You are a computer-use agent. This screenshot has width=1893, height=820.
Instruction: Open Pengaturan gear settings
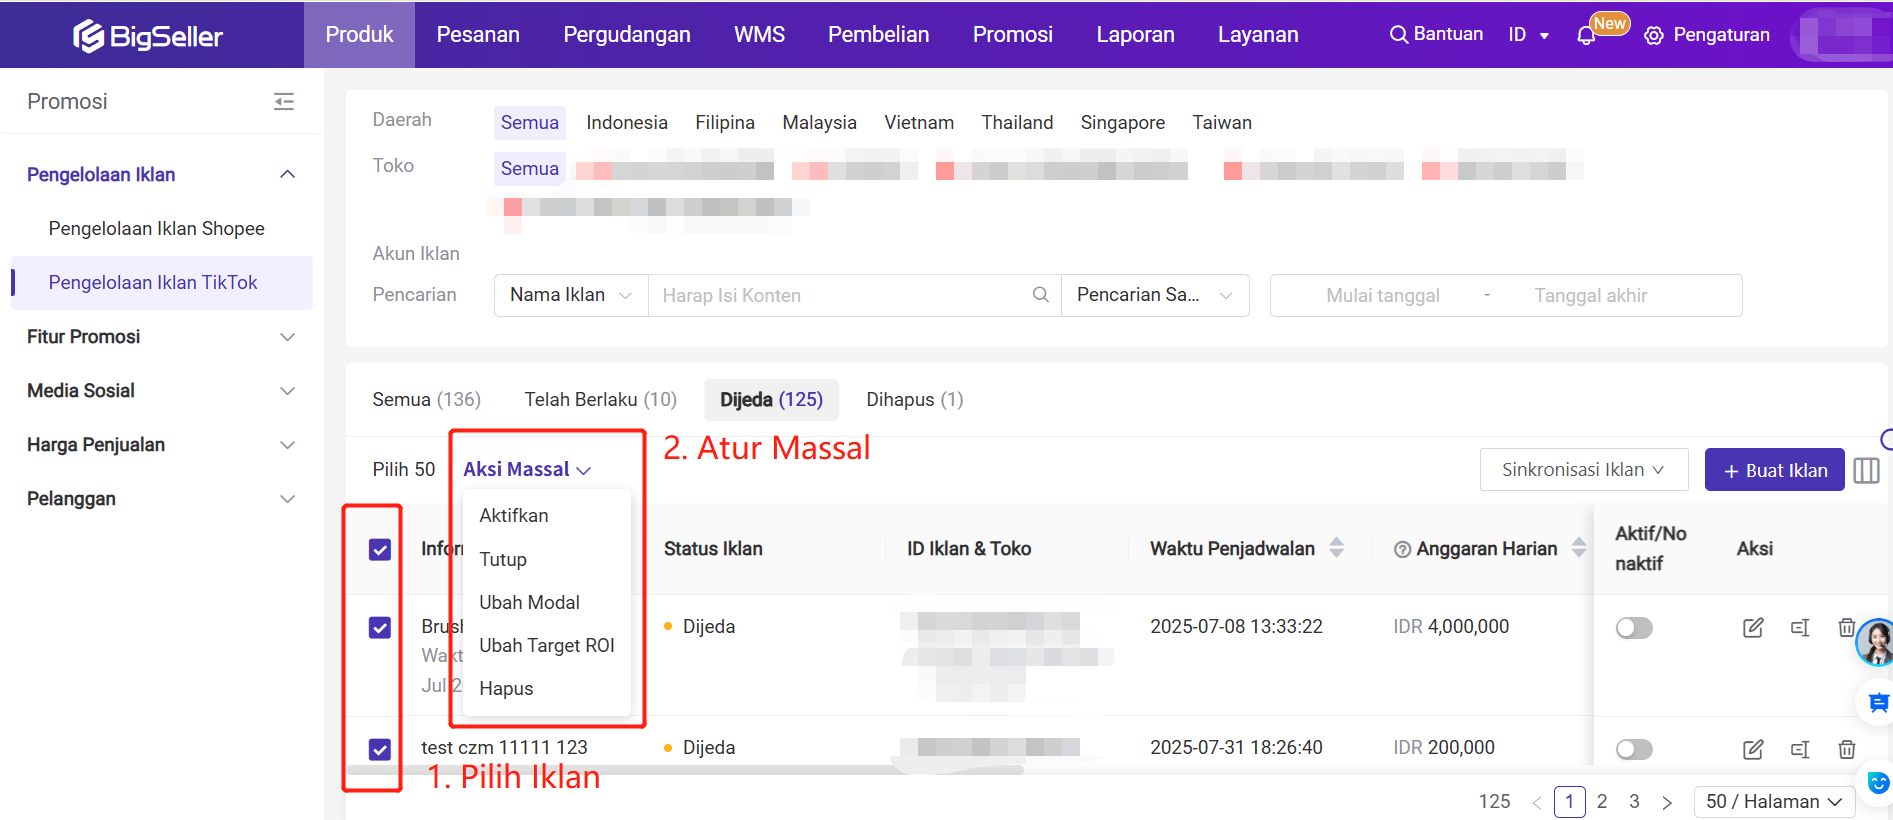(x=1654, y=36)
